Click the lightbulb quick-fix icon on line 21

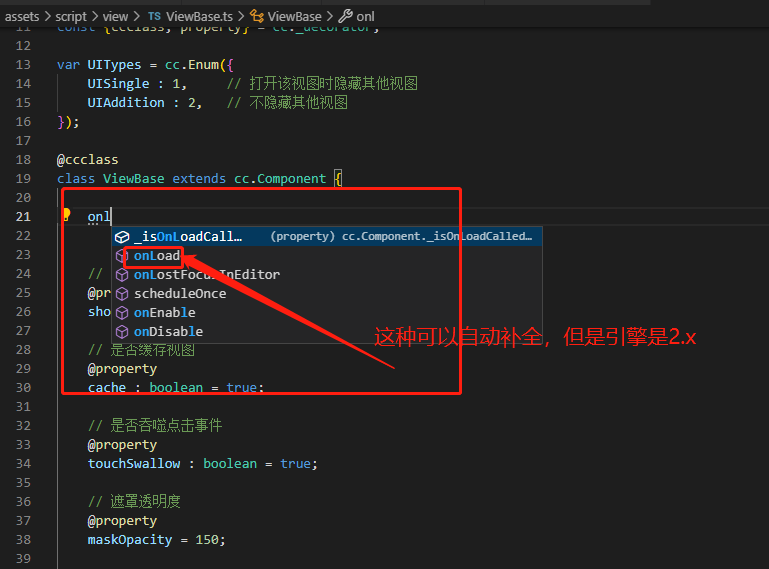(x=66, y=215)
